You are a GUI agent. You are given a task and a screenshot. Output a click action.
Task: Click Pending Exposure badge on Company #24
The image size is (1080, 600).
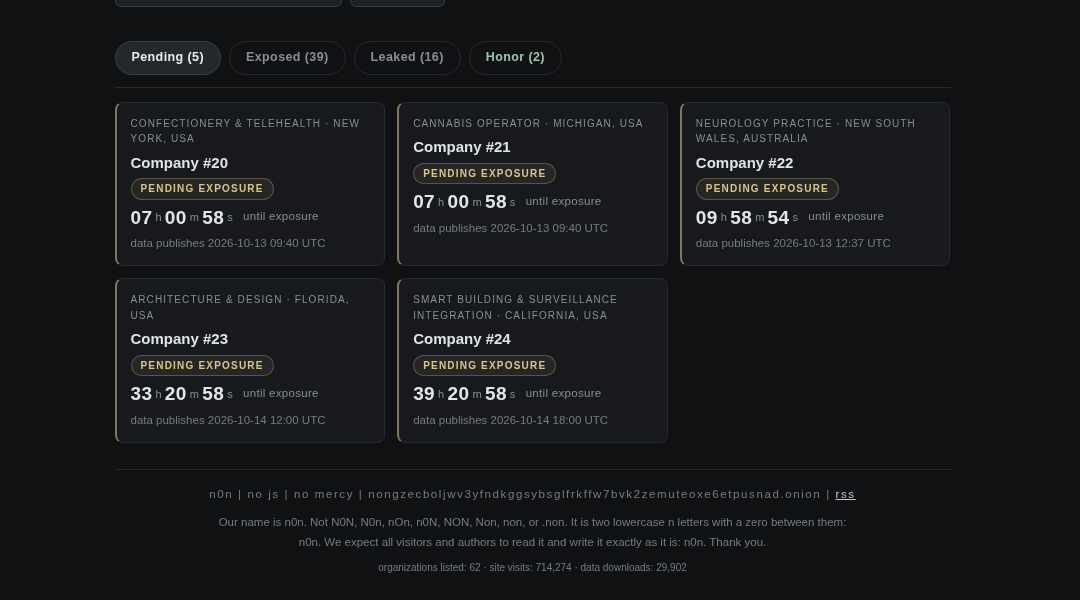click(484, 366)
